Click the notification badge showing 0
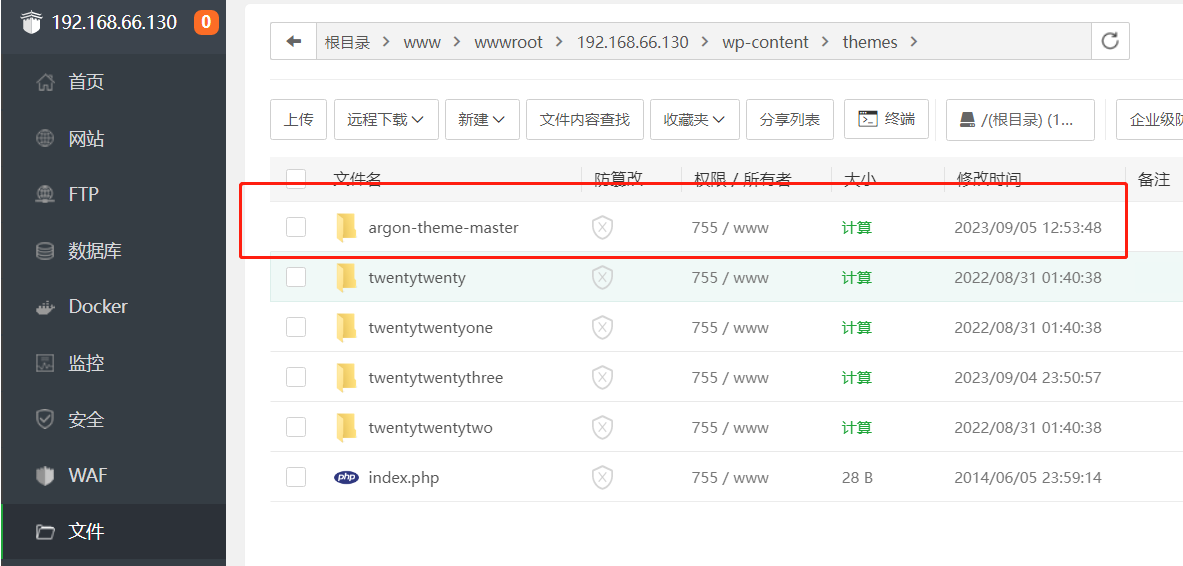Image resolution: width=1183 pixels, height=566 pixels. pyautogui.click(x=206, y=22)
